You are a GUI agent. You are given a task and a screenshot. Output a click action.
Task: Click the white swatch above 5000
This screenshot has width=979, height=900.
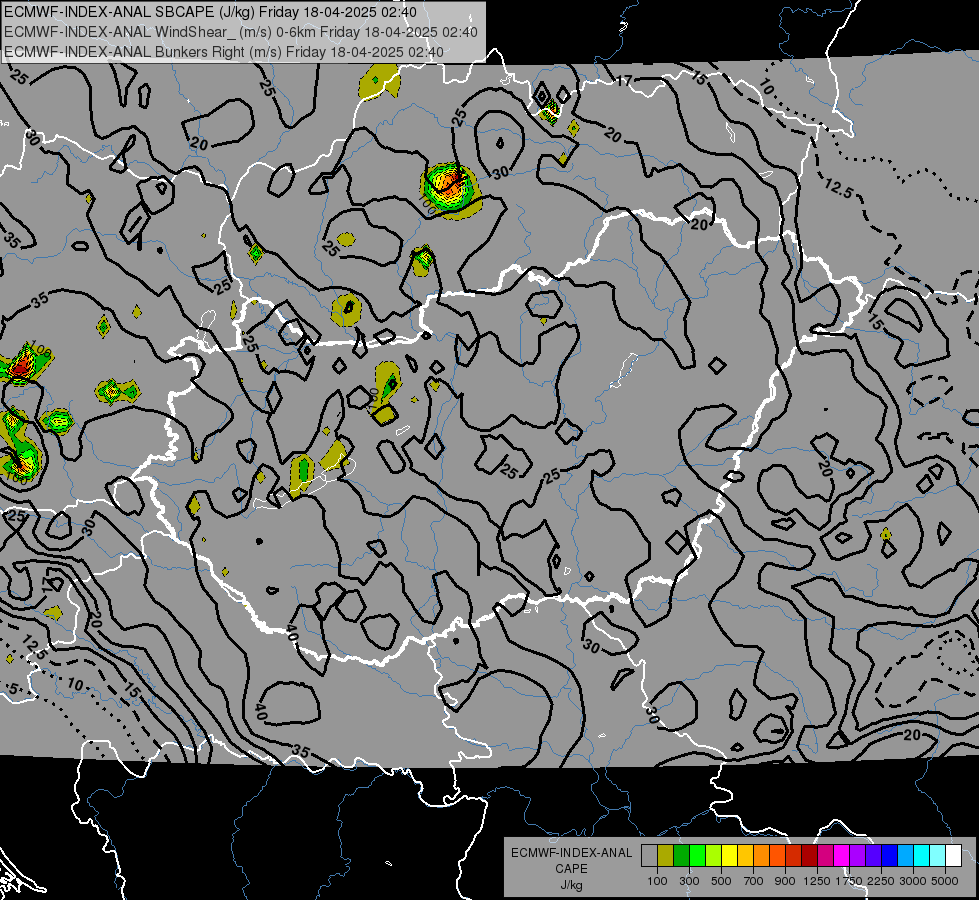954,856
